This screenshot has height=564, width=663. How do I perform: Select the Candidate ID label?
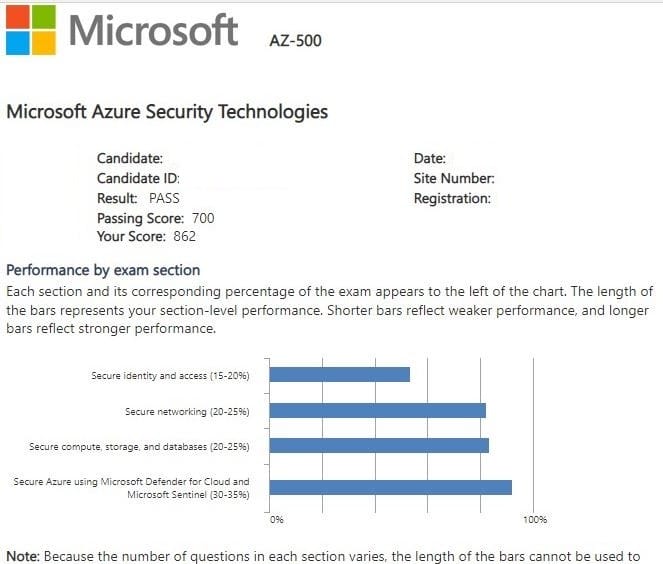point(138,178)
